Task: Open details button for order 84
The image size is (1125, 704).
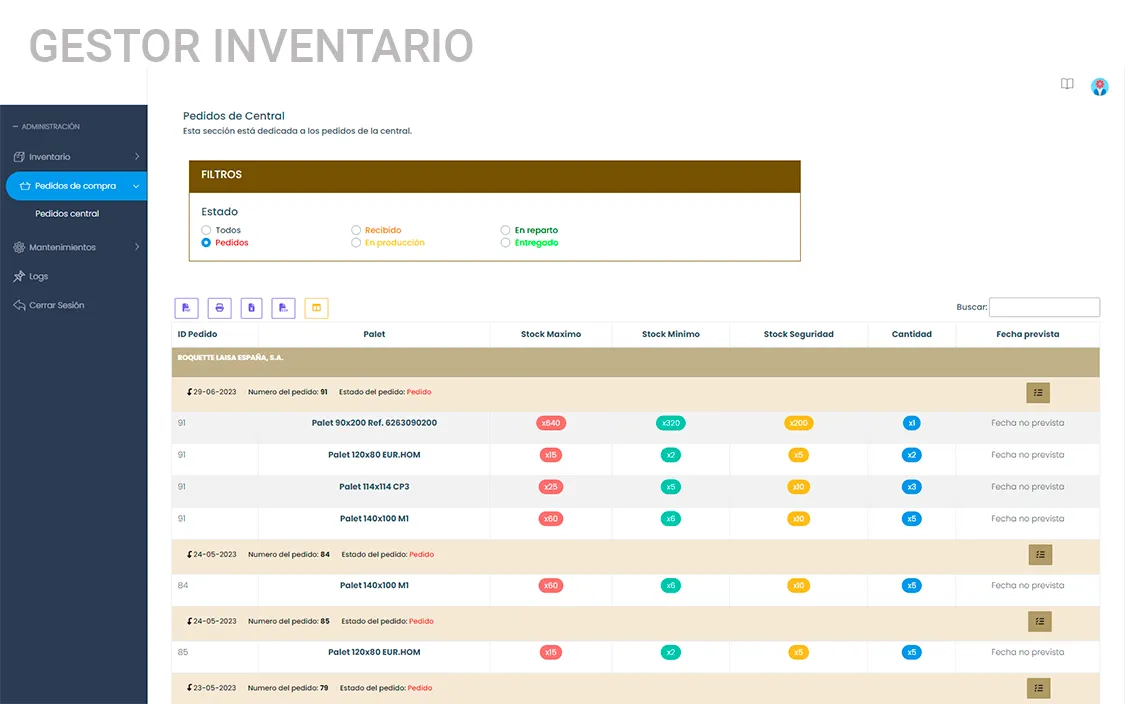Action: [1040, 555]
